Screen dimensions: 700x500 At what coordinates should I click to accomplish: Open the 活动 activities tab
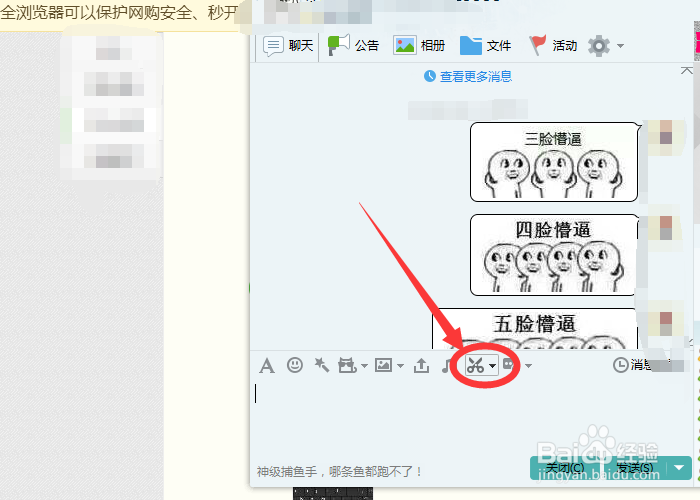553,46
